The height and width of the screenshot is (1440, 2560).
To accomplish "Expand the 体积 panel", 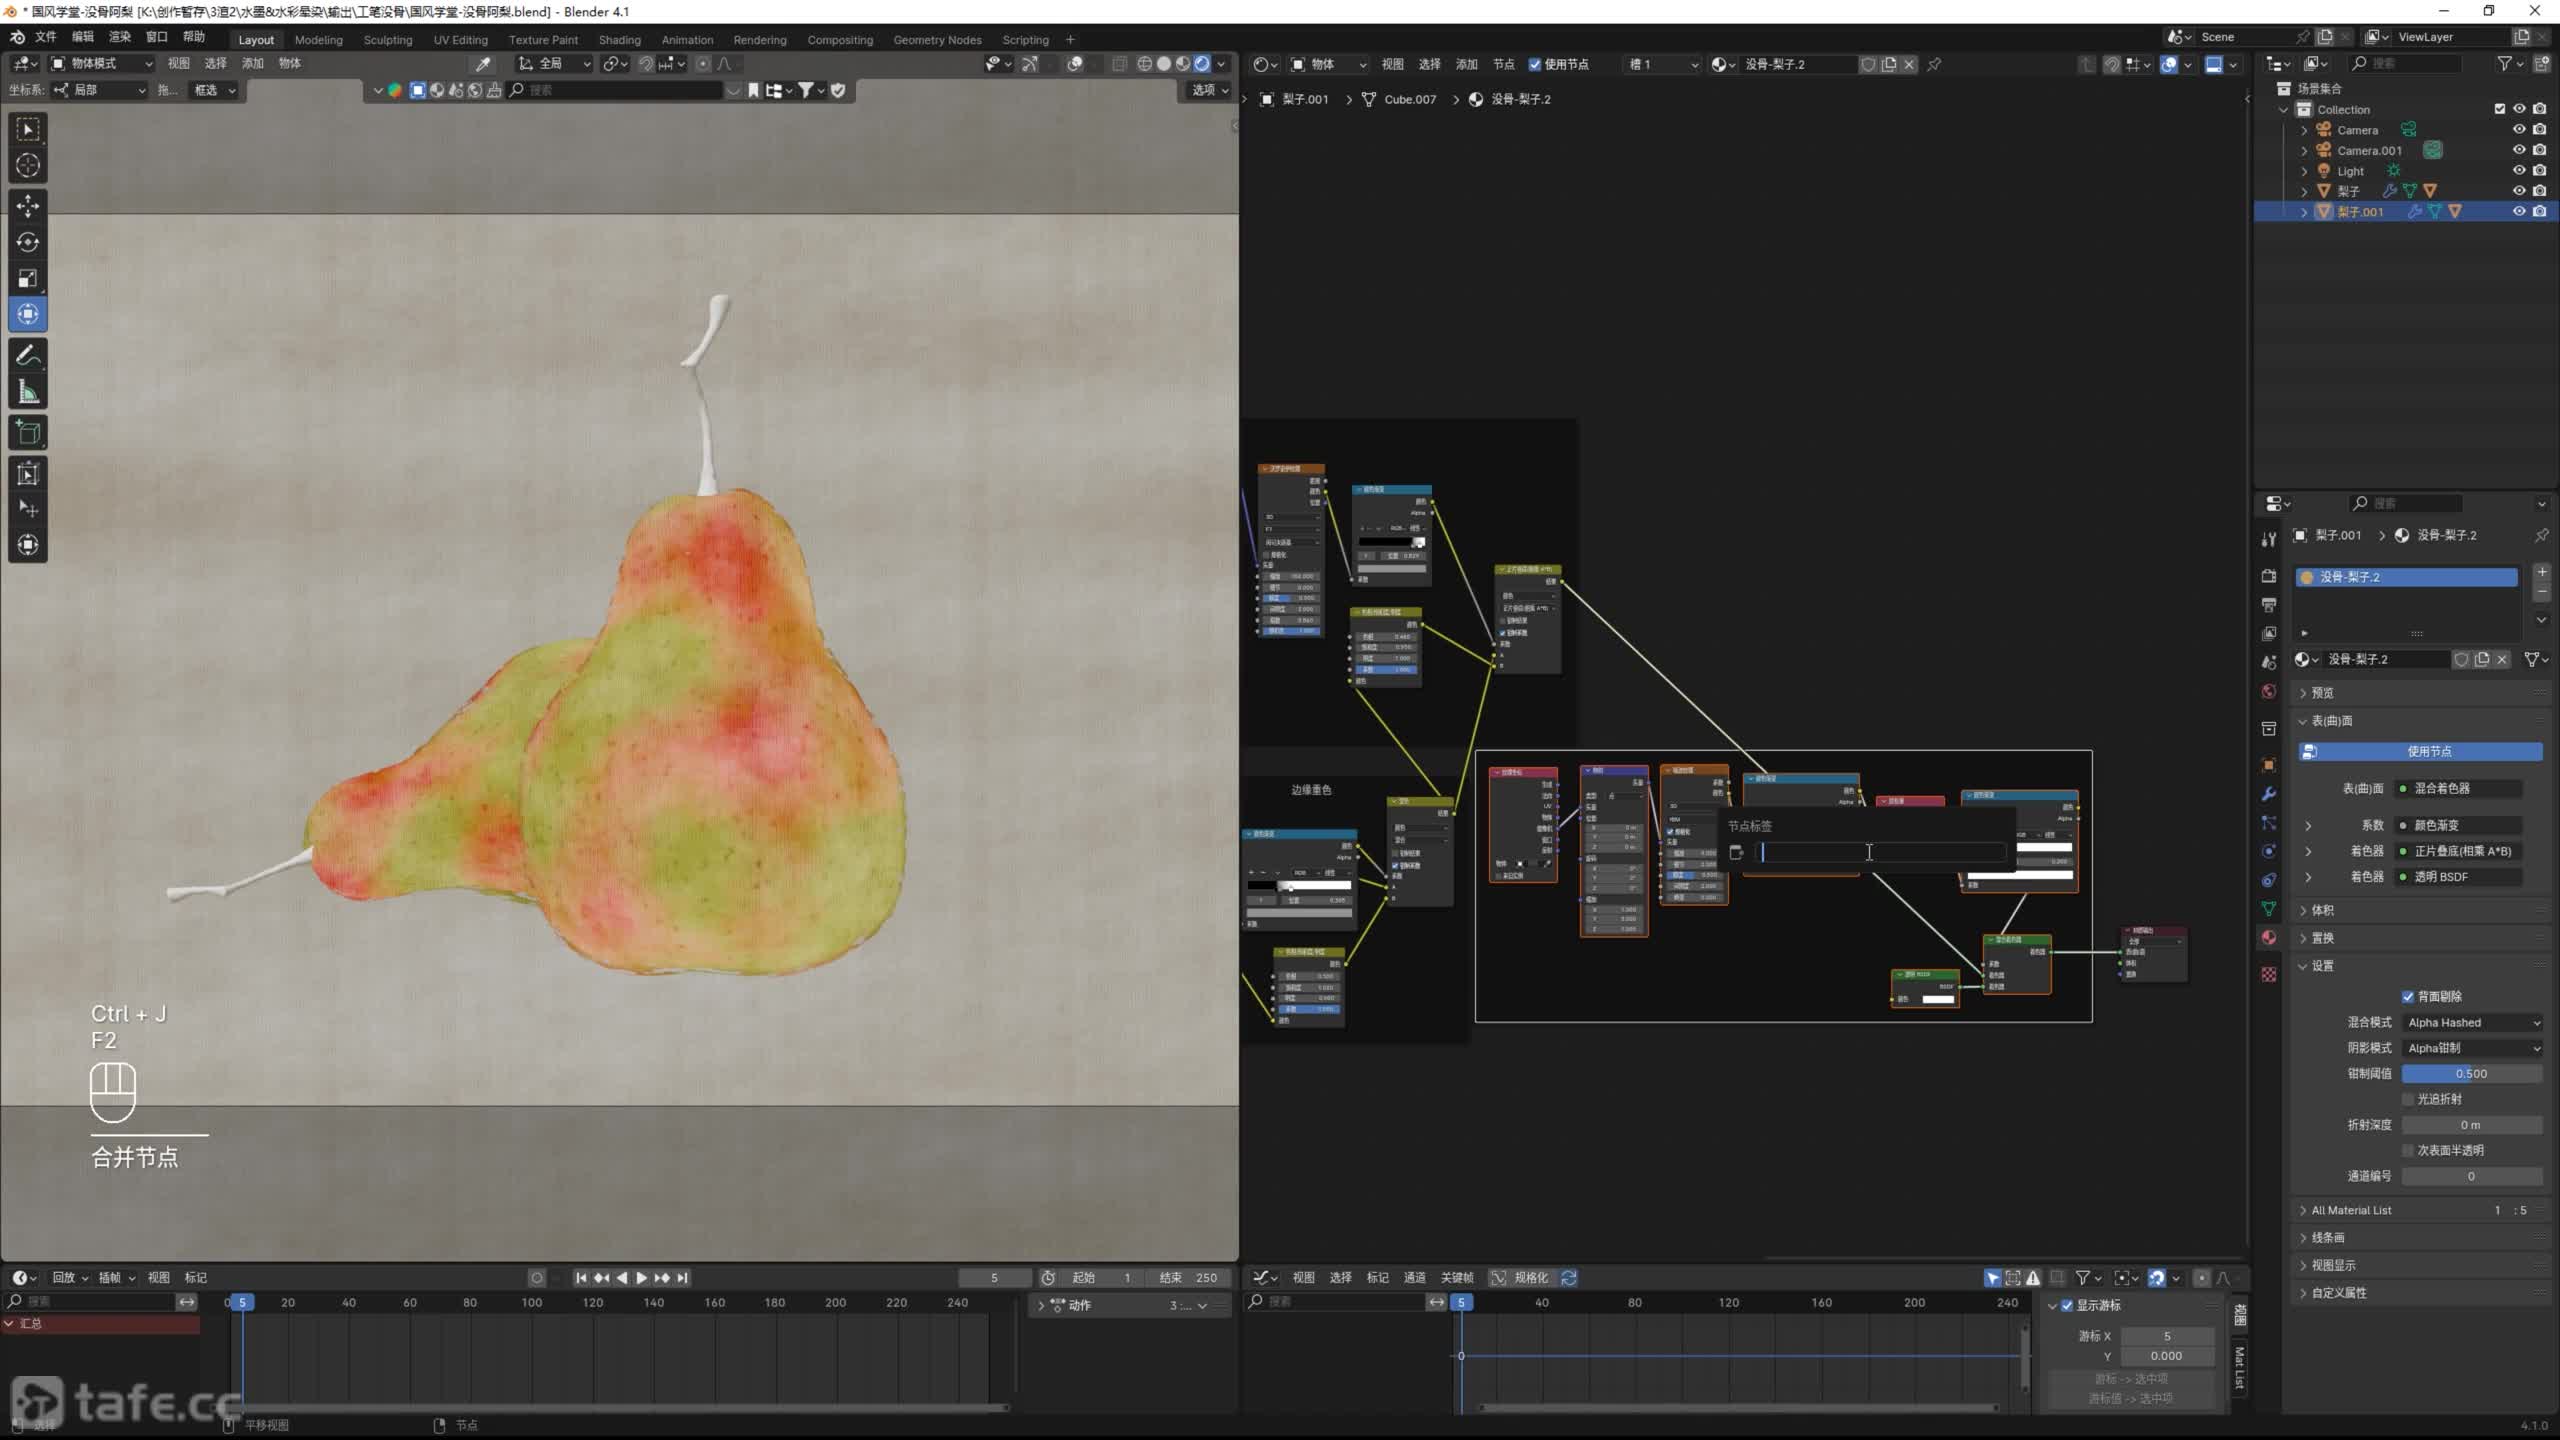I will click(x=2322, y=910).
